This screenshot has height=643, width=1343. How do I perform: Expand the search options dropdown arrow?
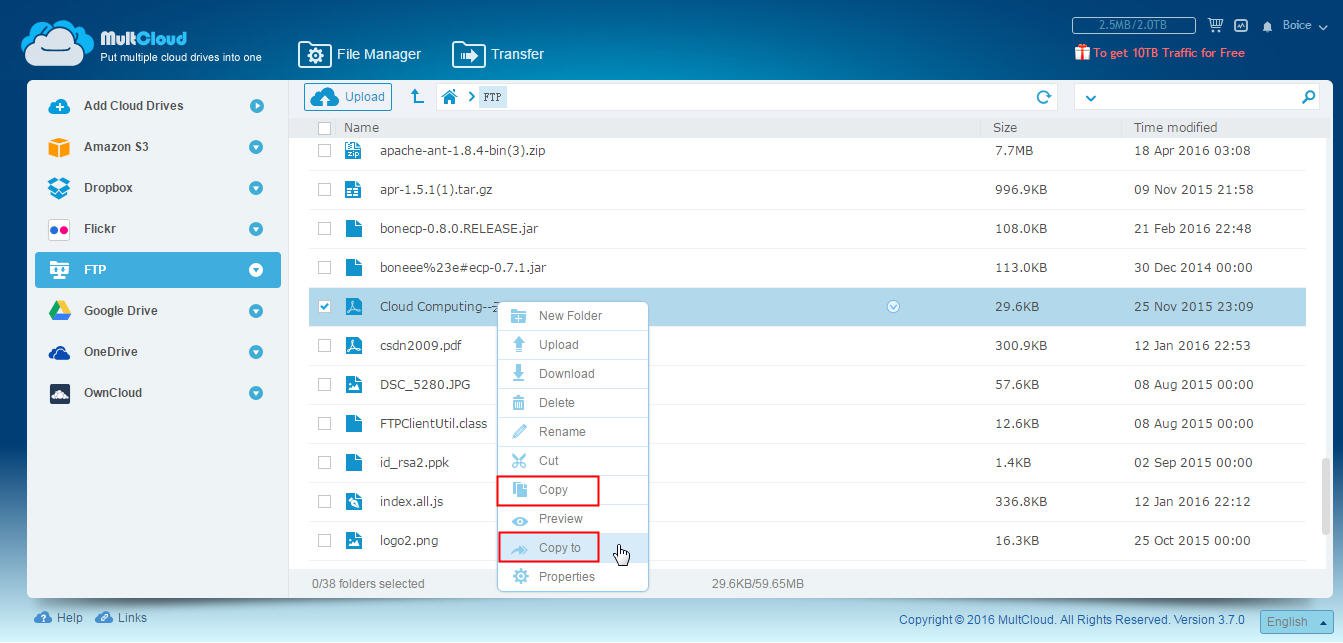pyautogui.click(x=1090, y=98)
